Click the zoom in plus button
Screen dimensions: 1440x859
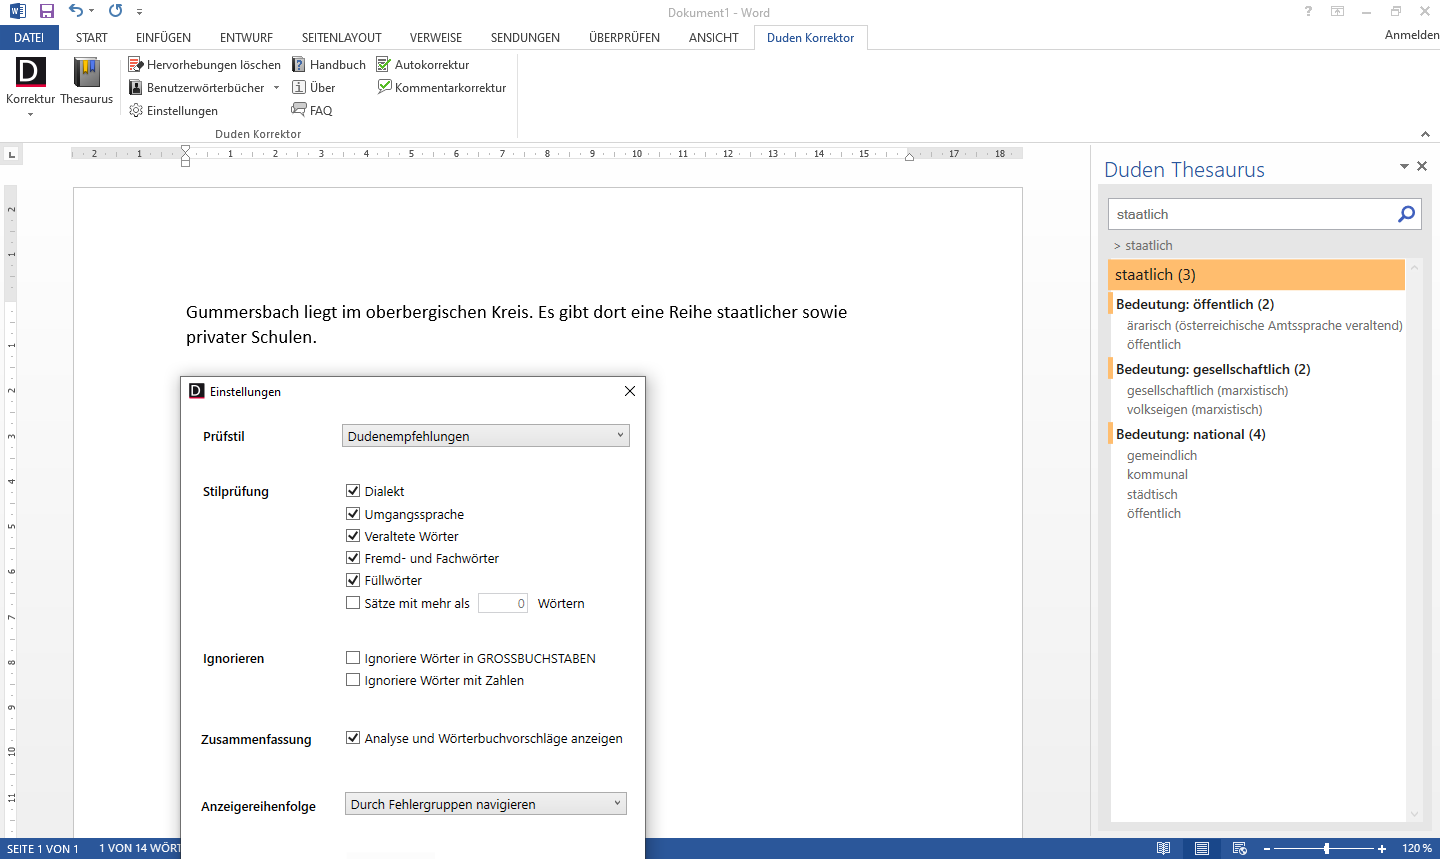pos(1382,849)
